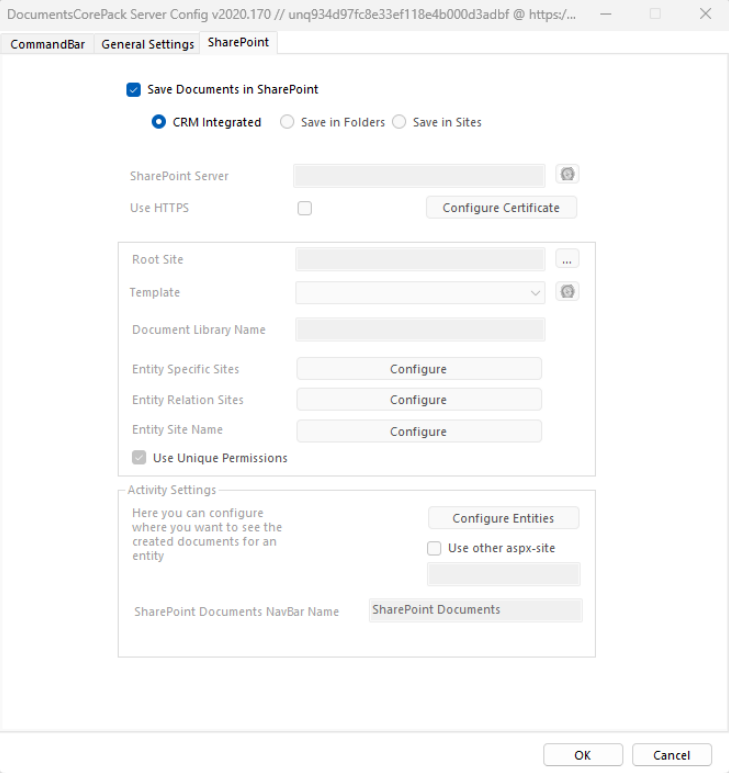
Task: Select the CRM Integrated radio option
Action: (158, 122)
